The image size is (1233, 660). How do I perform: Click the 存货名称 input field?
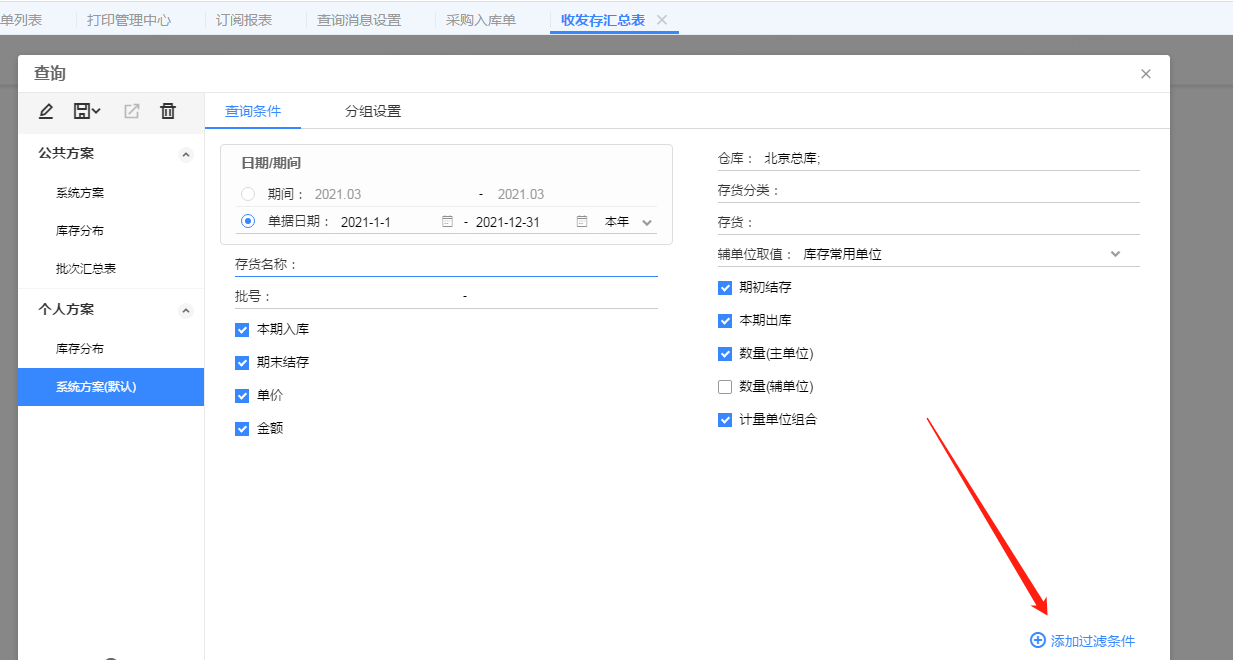480,264
